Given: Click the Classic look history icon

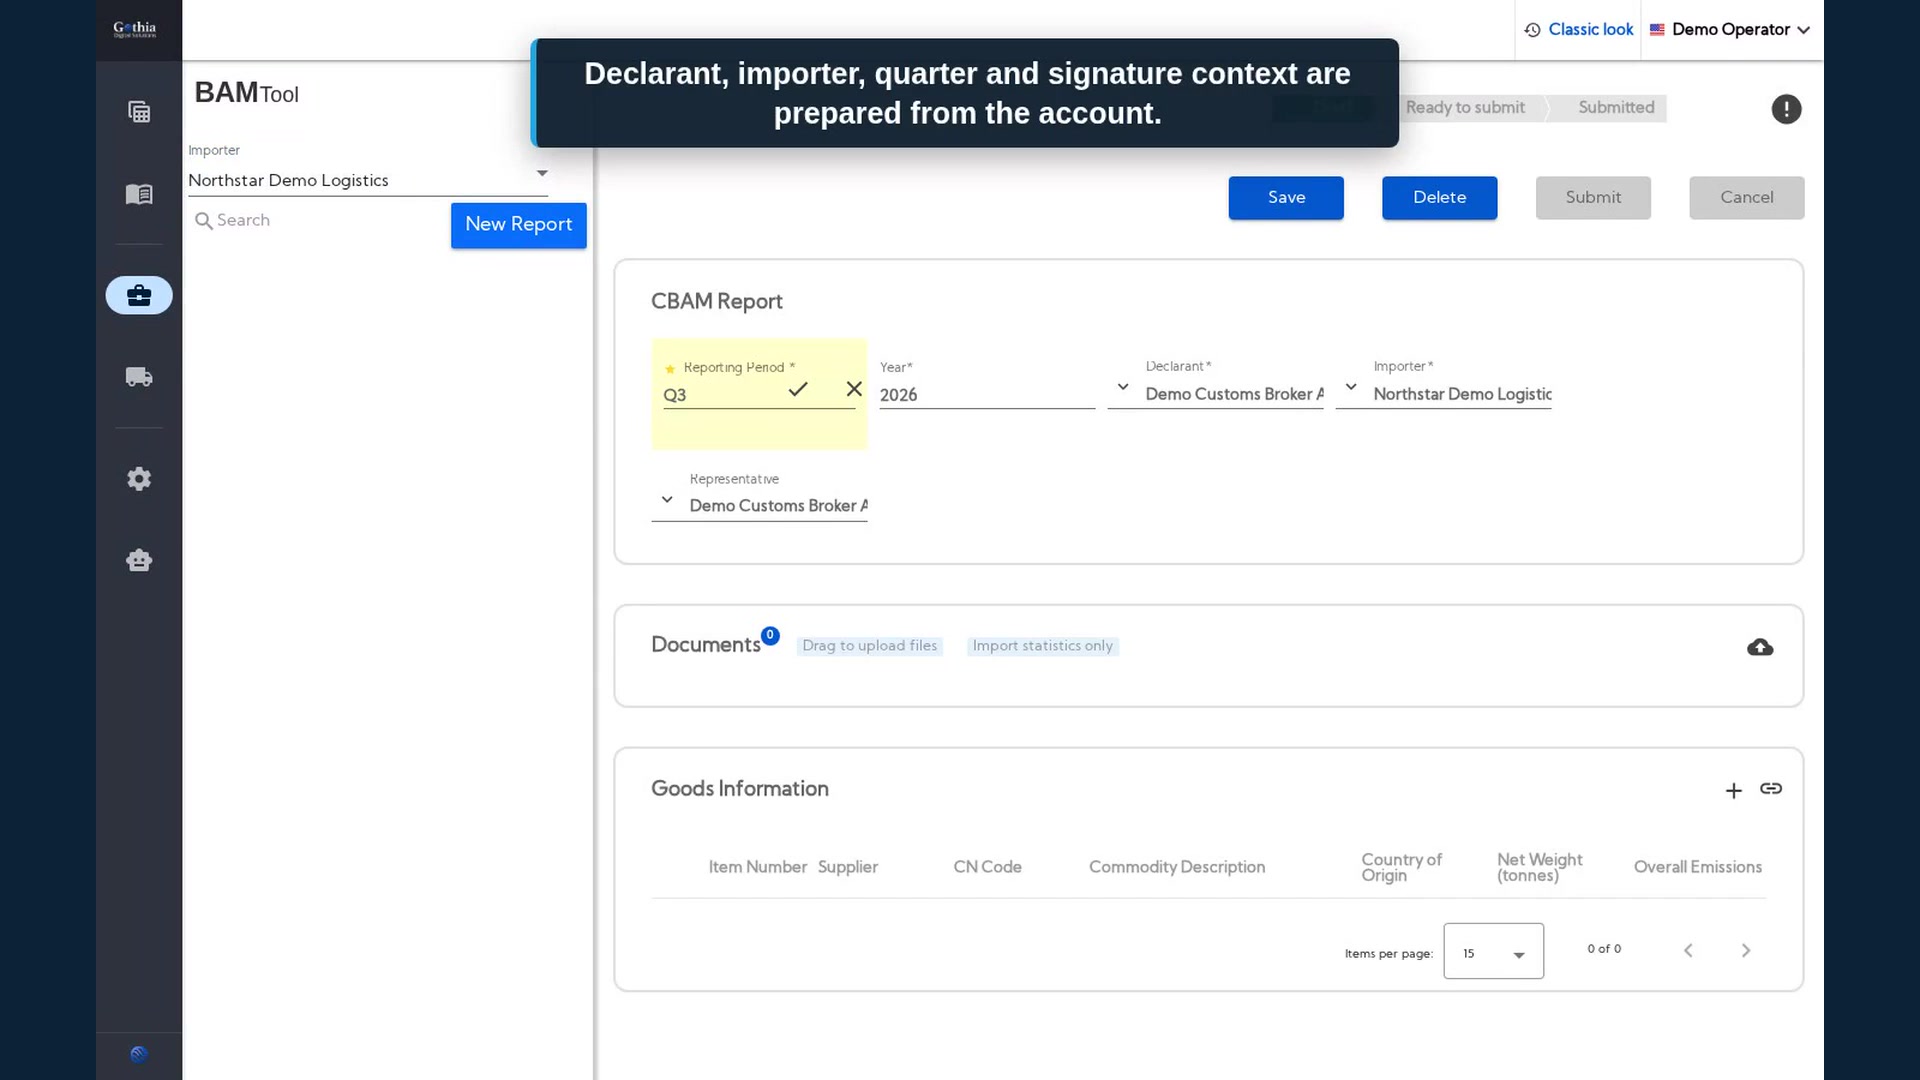Looking at the screenshot, I should 1532,30.
